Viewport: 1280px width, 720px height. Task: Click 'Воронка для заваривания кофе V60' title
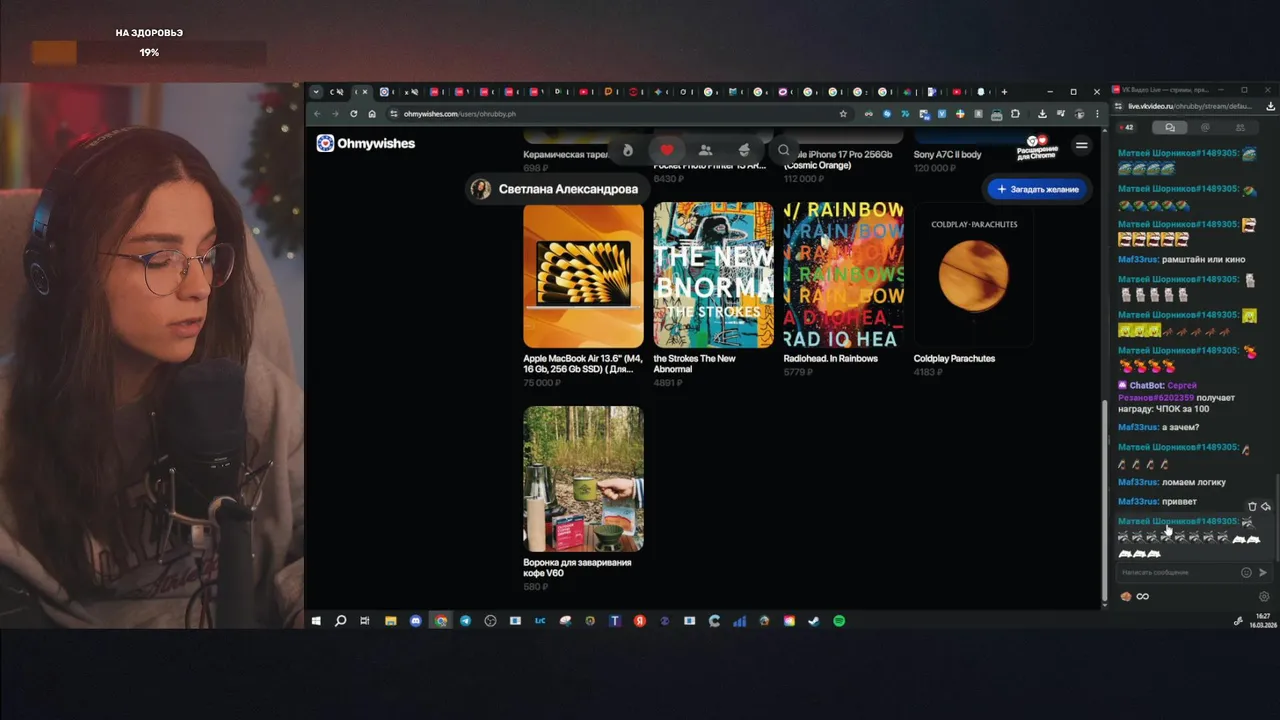tap(577, 568)
